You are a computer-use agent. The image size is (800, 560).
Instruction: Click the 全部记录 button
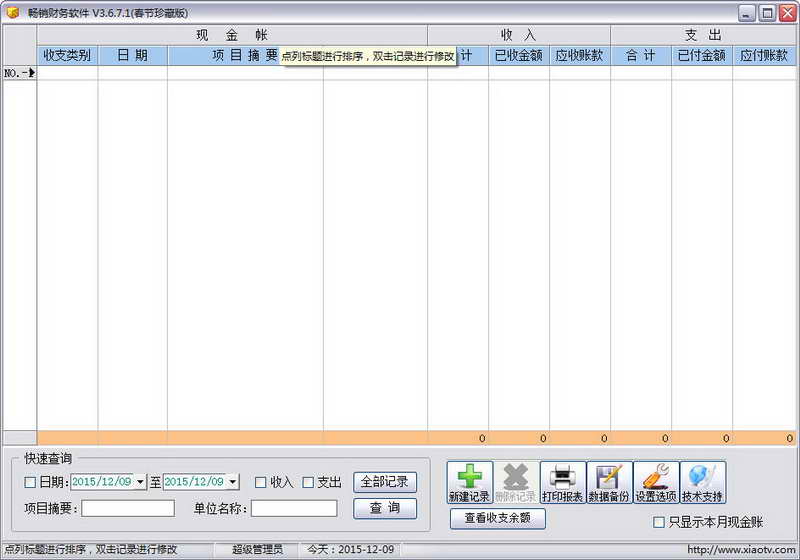tap(385, 482)
